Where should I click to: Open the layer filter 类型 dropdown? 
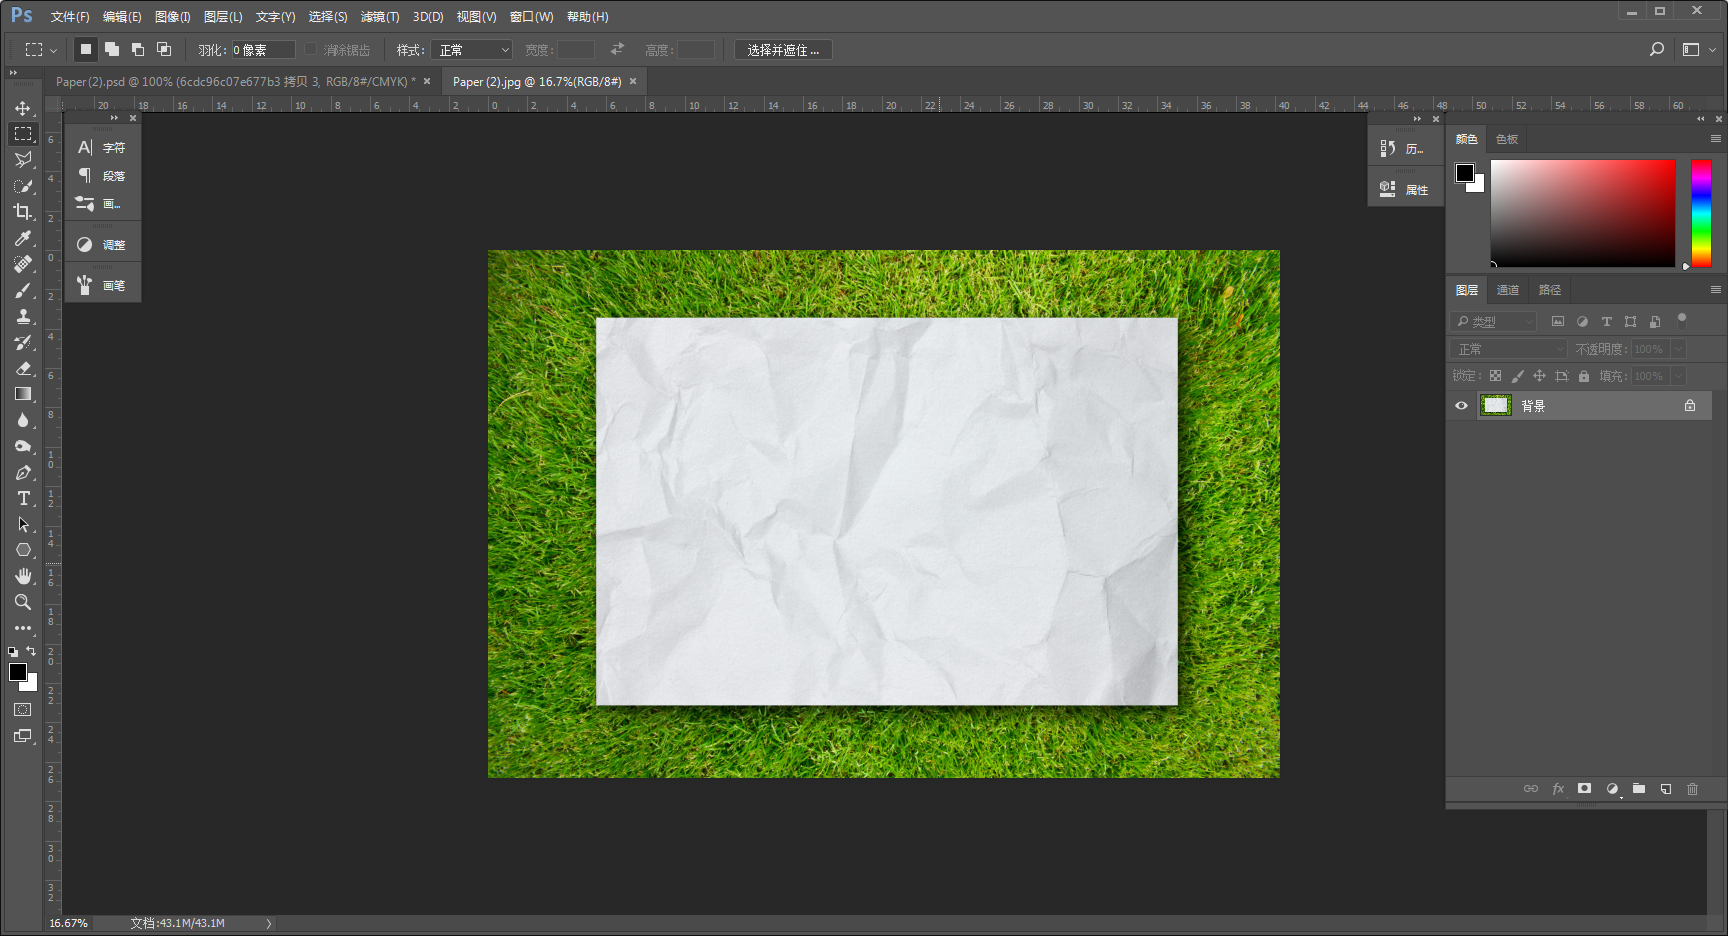click(1493, 321)
